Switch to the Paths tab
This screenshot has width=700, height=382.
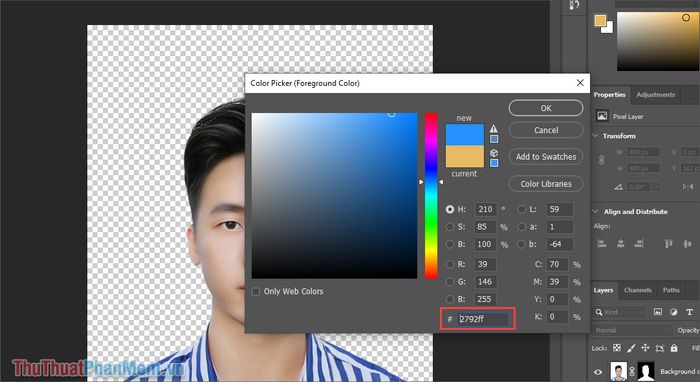click(671, 290)
